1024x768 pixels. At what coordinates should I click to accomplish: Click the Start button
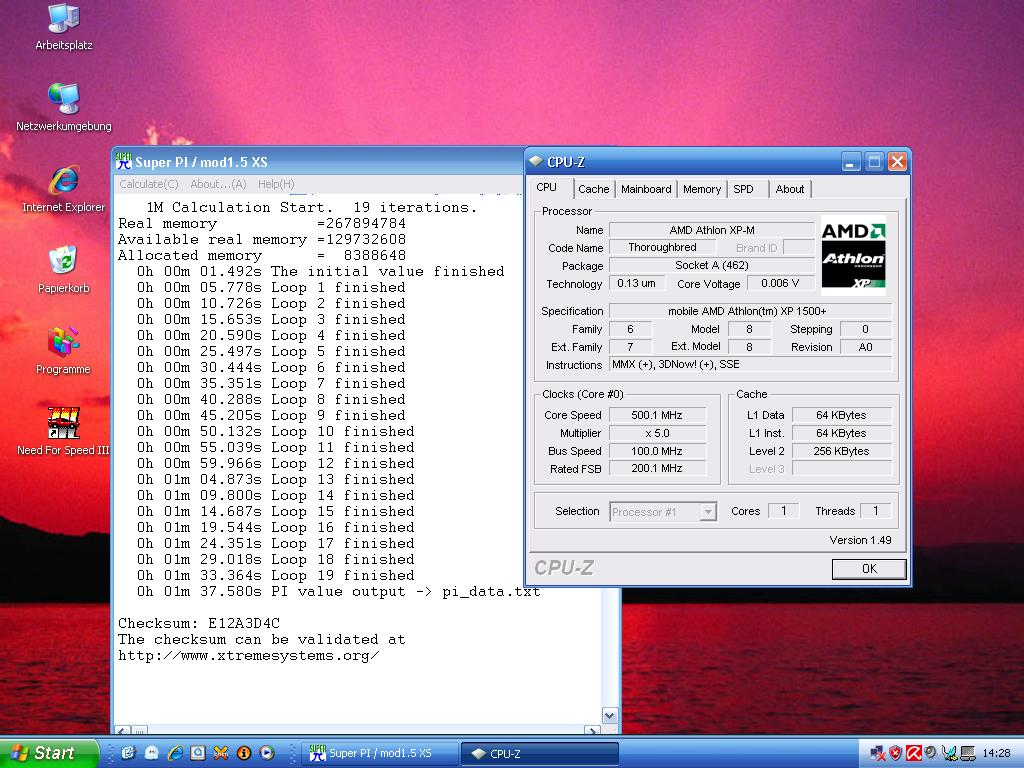(48, 753)
